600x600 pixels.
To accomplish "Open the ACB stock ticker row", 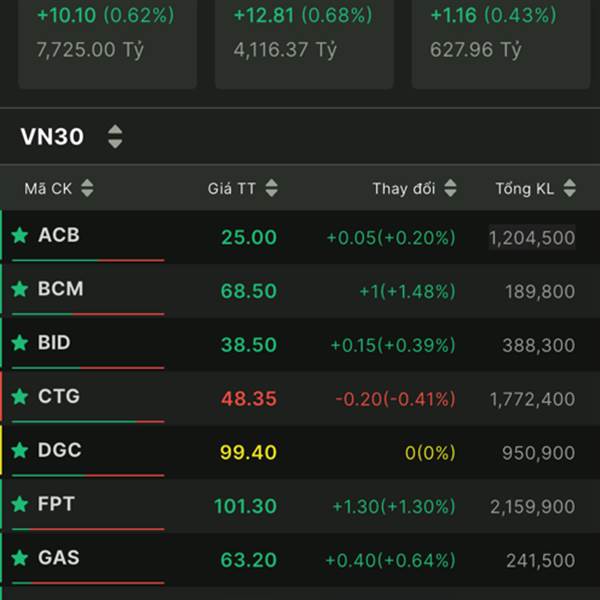I will pos(58,236).
